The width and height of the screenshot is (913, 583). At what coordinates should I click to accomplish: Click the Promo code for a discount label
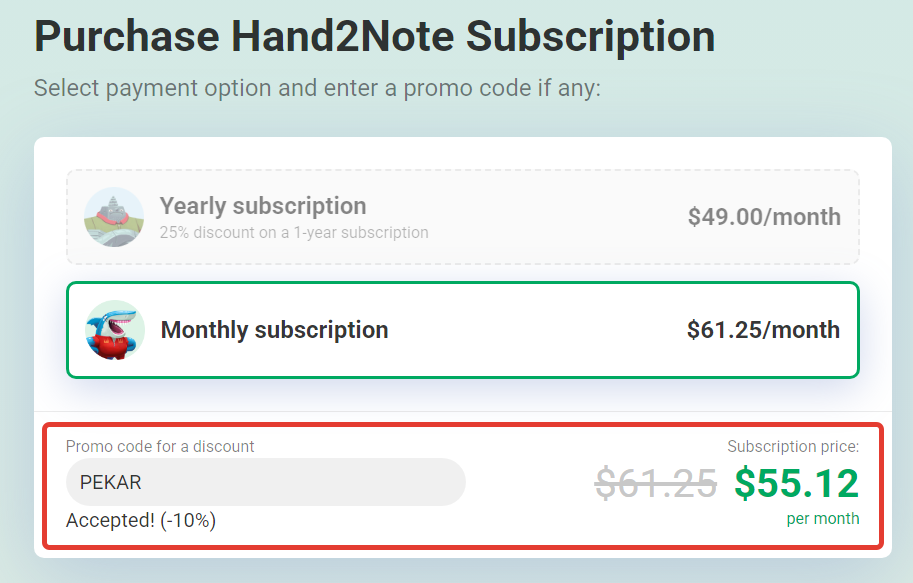click(x=160, y=447)
